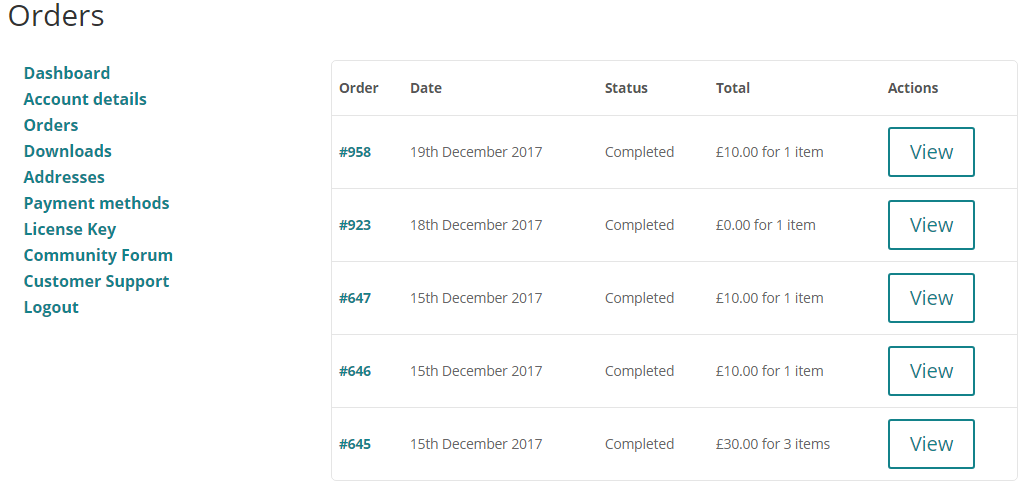This screenshot has width=1032, height=496.
Task: Click View button for order #647
Action: [x=931, y=298]
